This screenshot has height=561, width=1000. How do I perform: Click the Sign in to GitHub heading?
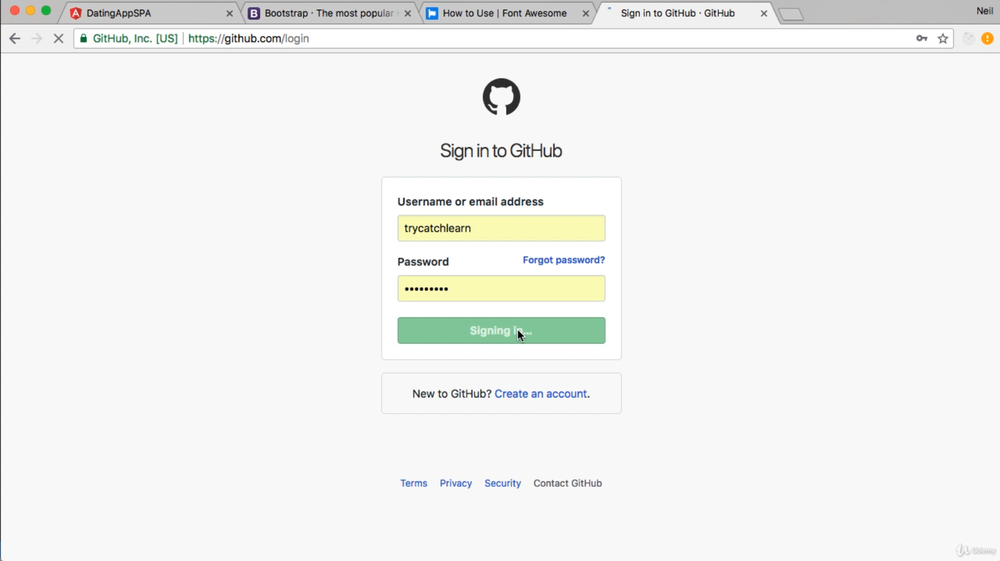[x=501, y=151]
